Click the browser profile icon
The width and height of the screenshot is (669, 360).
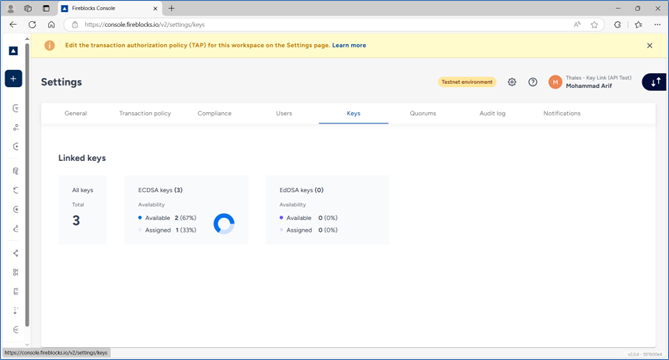[x=11, y=8]
